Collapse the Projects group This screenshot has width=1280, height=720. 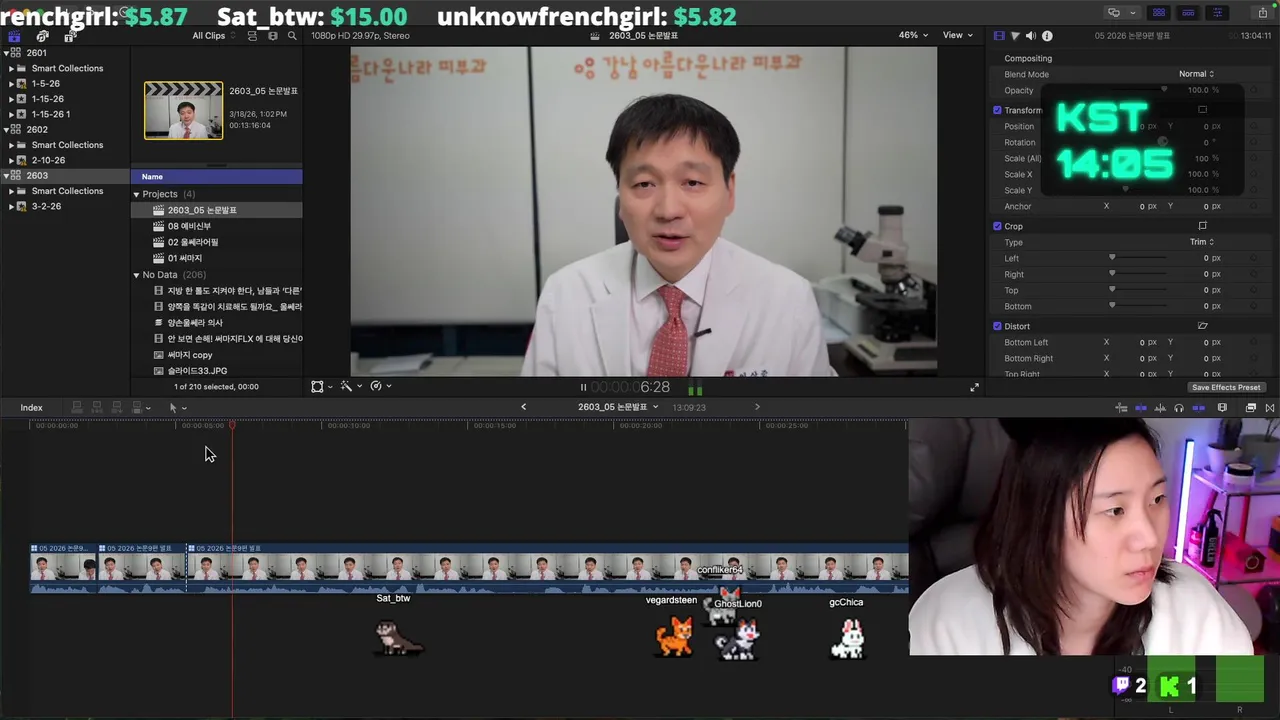click(x=136, y=194)
